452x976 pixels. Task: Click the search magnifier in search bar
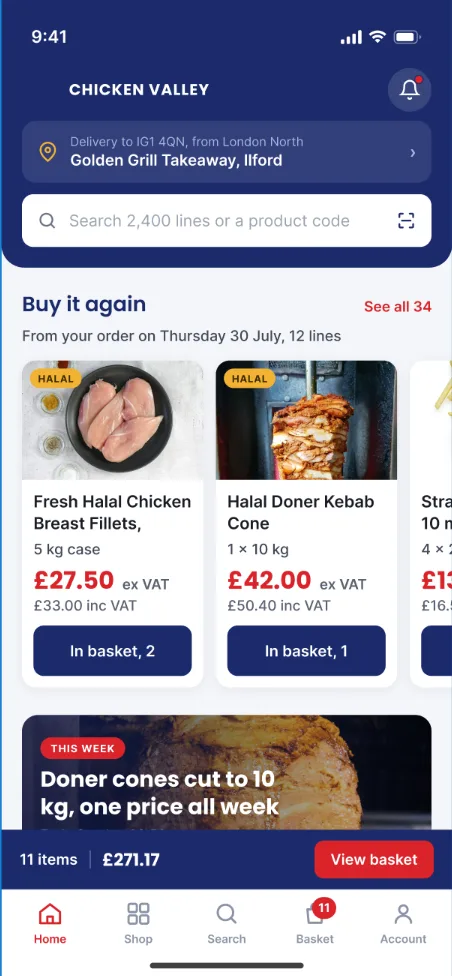pyautogui.click(x=47, y=220)
